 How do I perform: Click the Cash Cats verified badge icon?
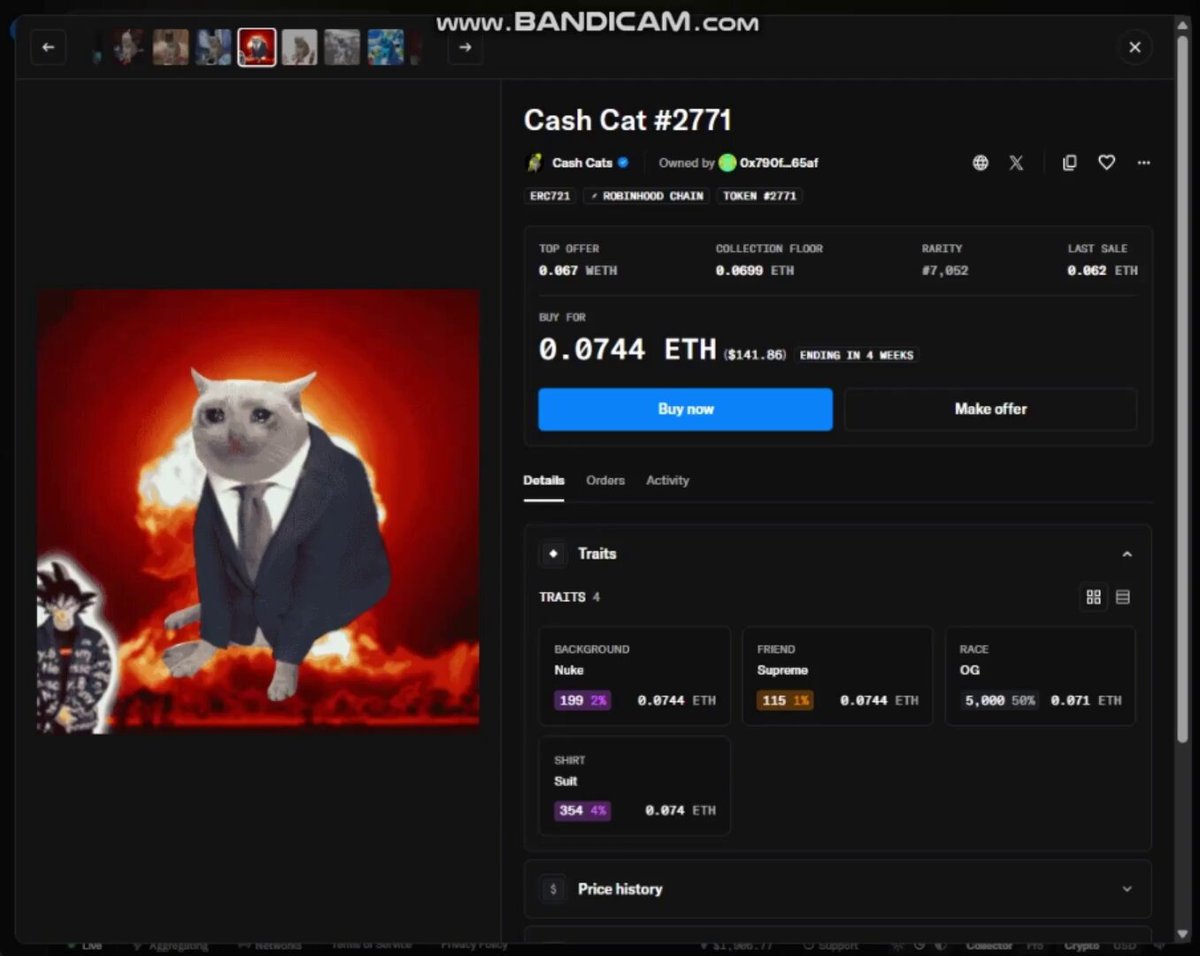pyautogui.click(x=623, y=163)
